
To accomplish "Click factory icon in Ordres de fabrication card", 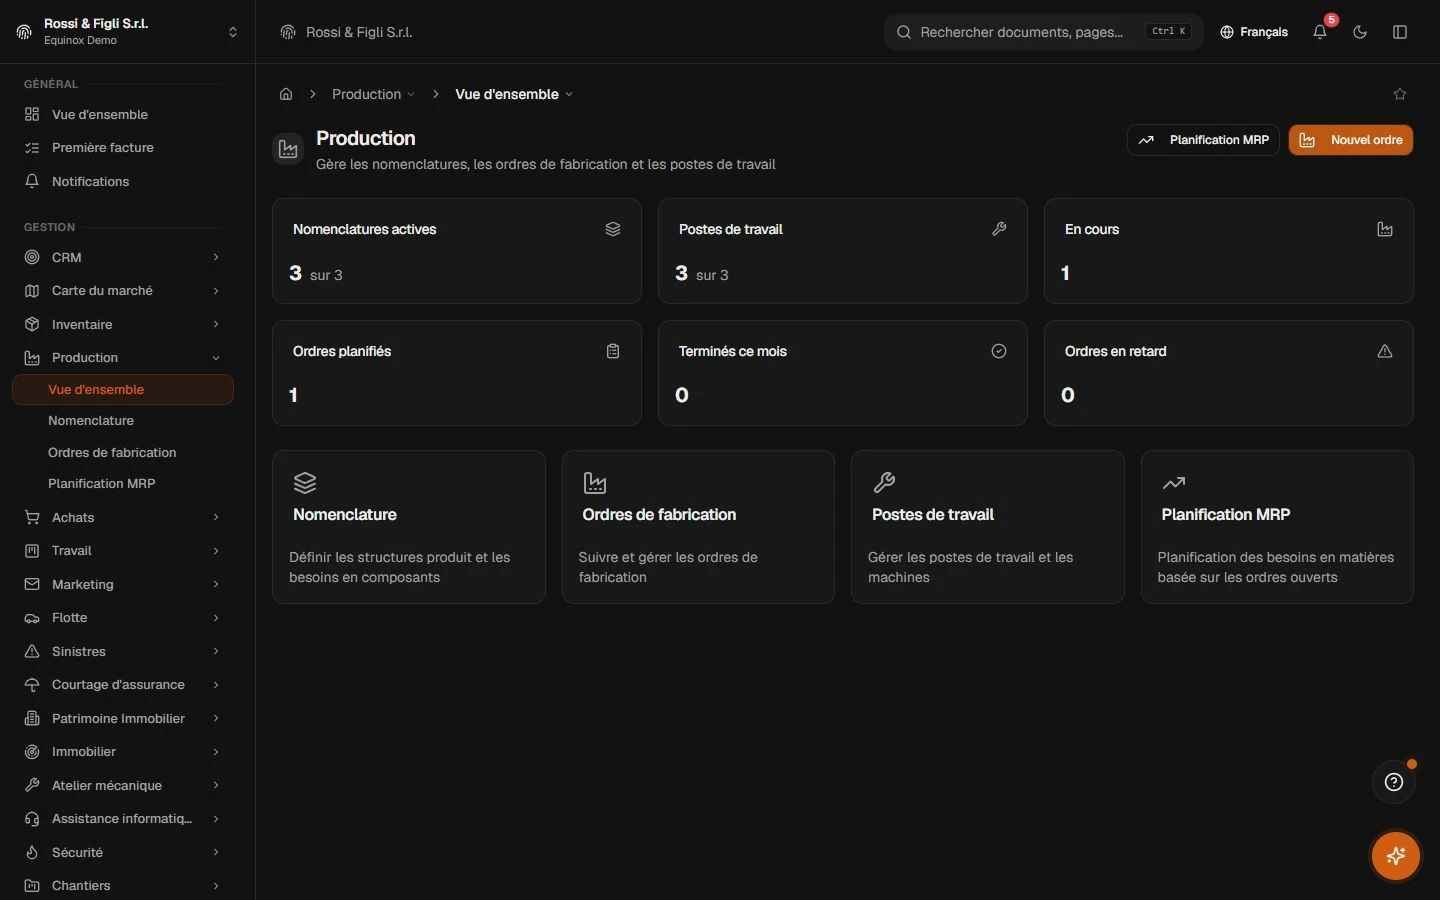I will (595, 483).
